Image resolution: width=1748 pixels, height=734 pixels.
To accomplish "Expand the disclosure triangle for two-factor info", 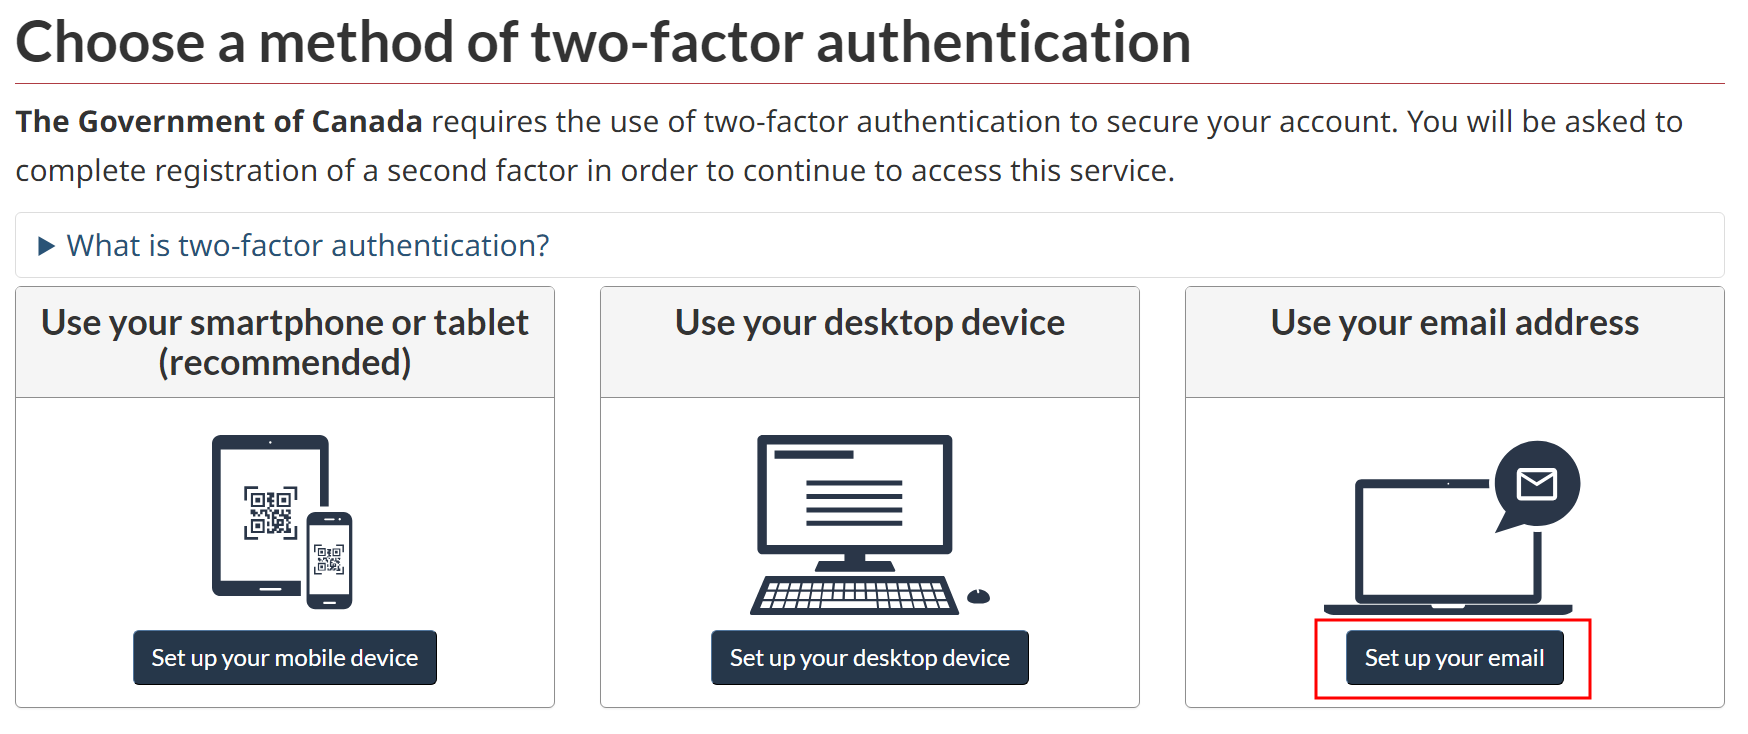I will click(x=45, y=246).
